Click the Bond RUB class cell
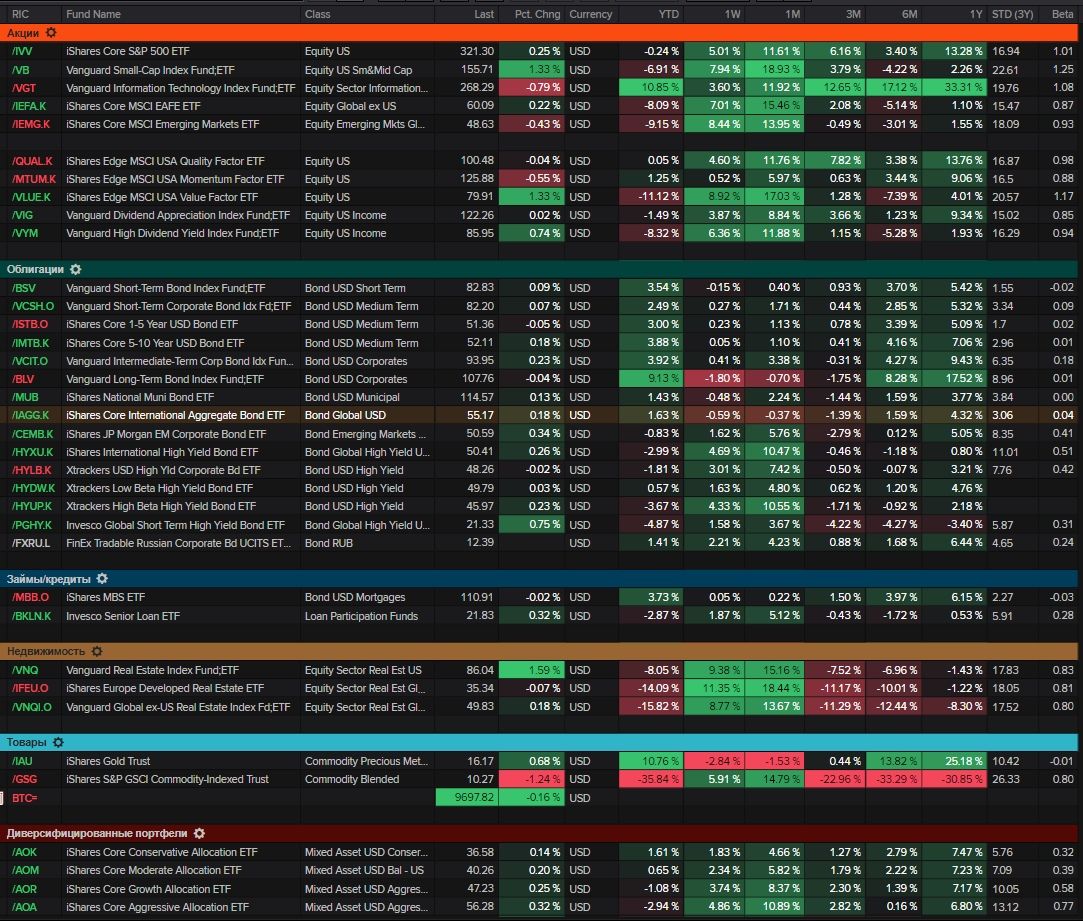Image resolution: width=1083 pixels, height=921 pixels. tap(329, 543)
